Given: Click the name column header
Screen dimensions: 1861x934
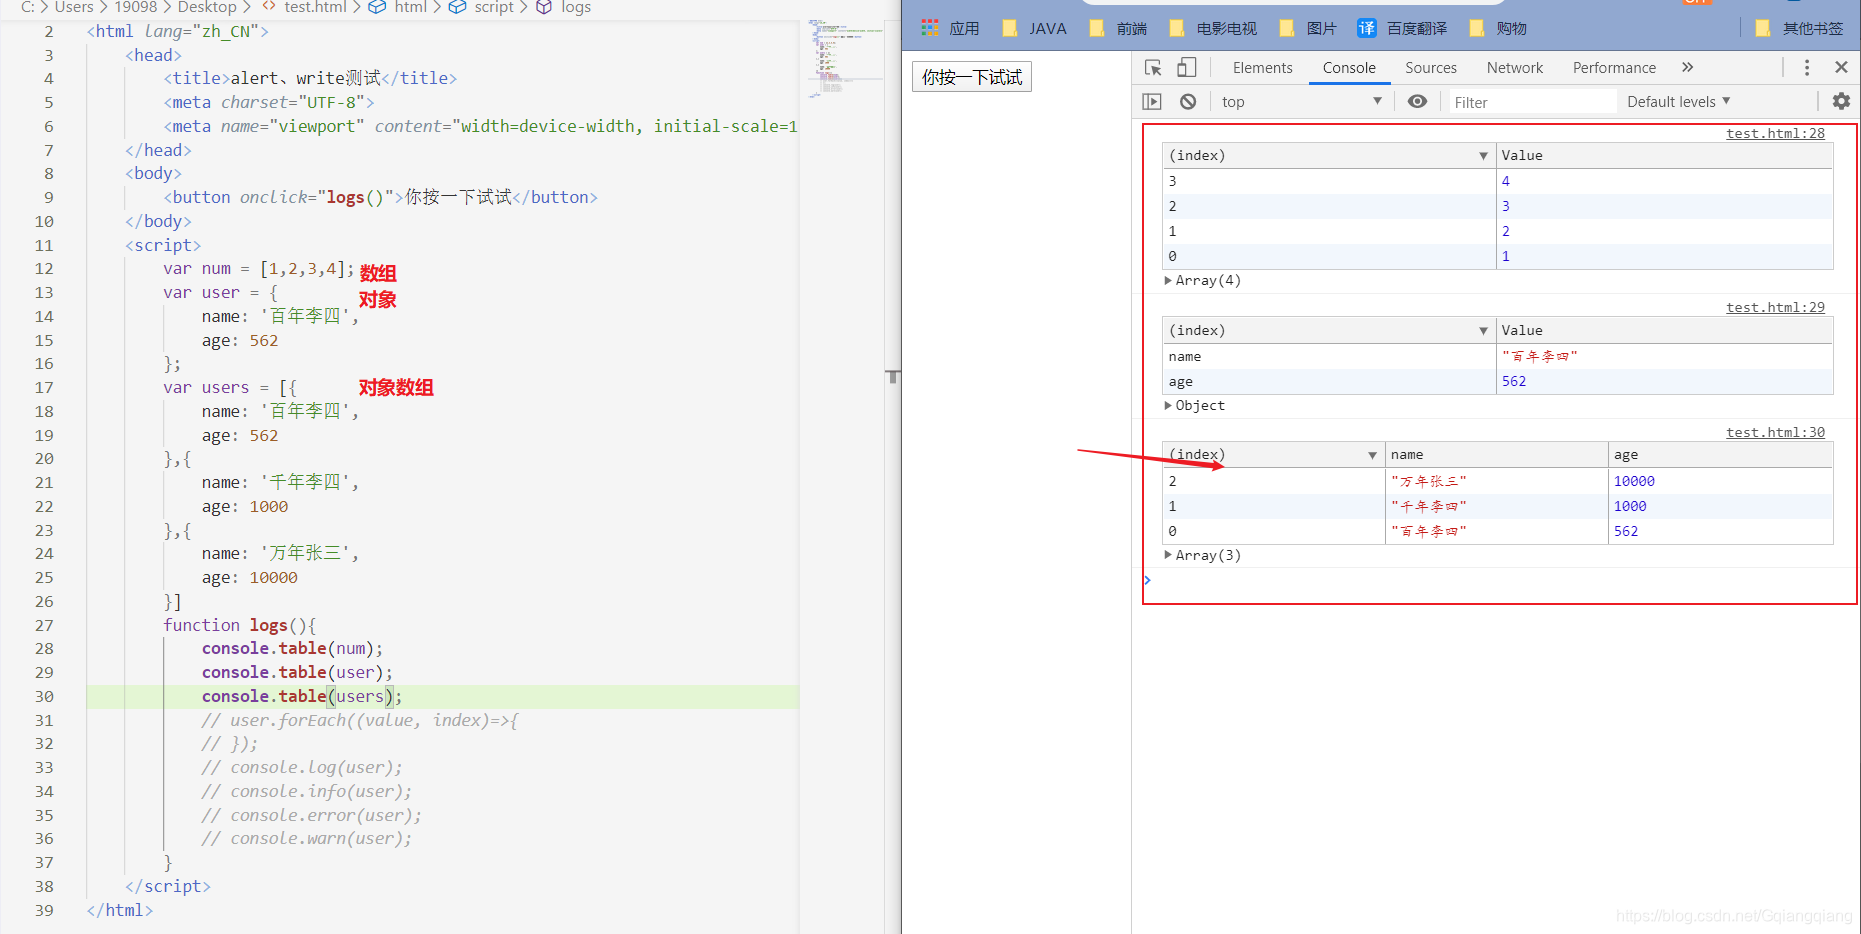Looking at the screenshot, I should point(1496,455).
